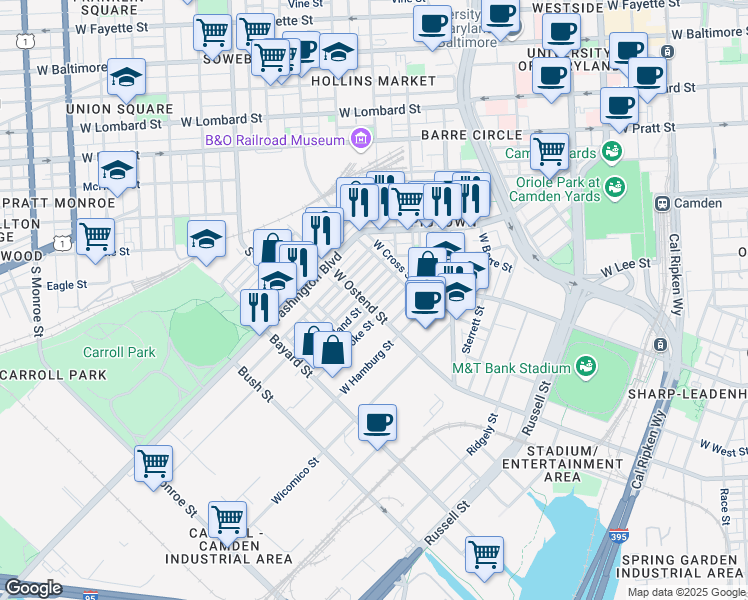Click the W Hamburg St label
748x600 pixels.
(x=367, y=367)
